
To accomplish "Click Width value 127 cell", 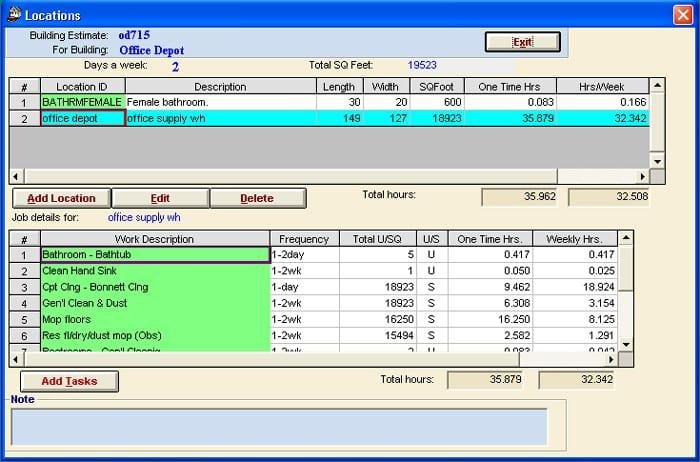I will (x=387, y=118).
